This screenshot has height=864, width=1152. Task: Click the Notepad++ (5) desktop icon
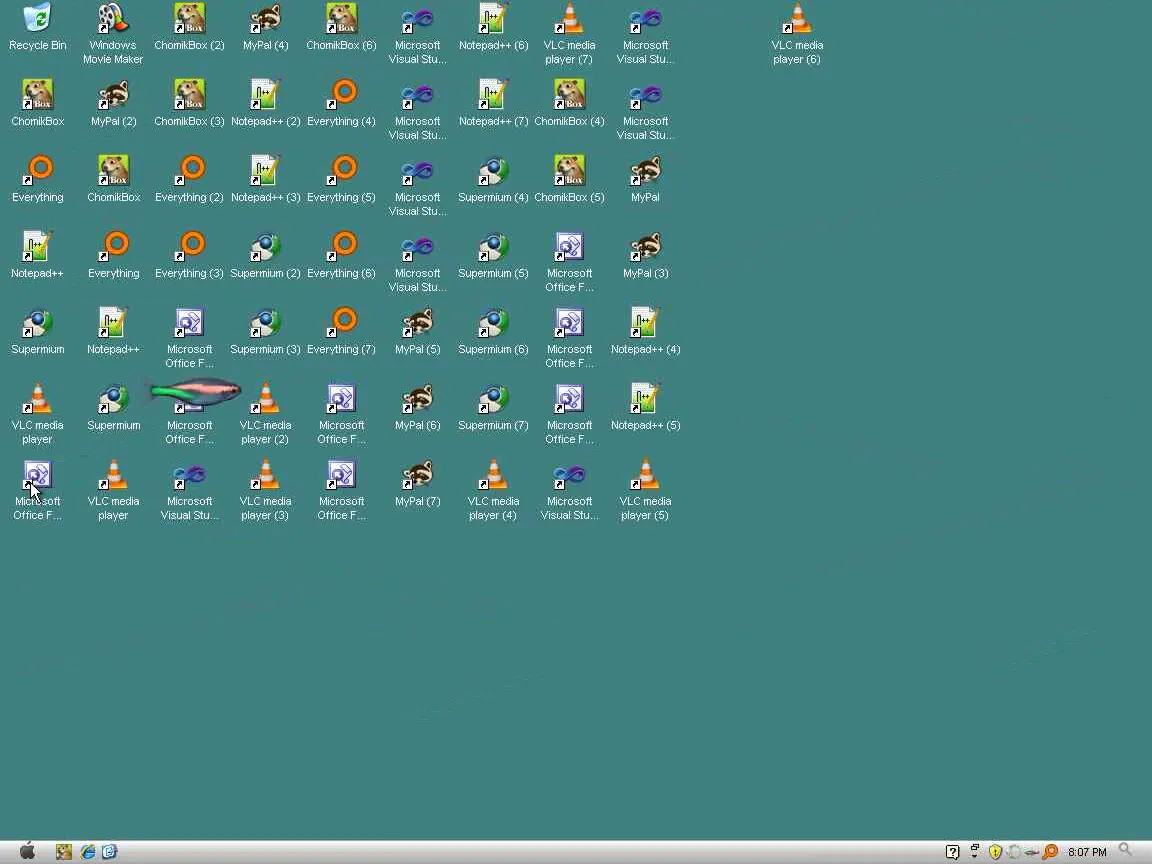coord(645,408)
